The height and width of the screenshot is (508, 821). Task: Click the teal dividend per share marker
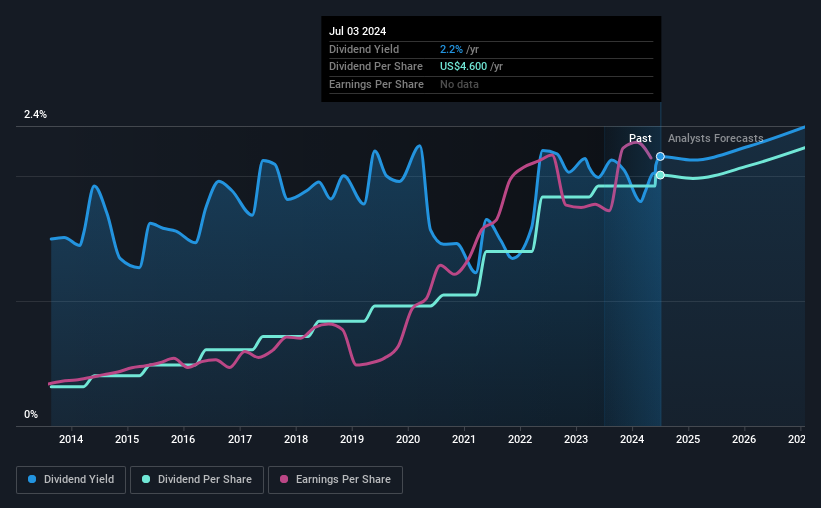pos(660,175)
